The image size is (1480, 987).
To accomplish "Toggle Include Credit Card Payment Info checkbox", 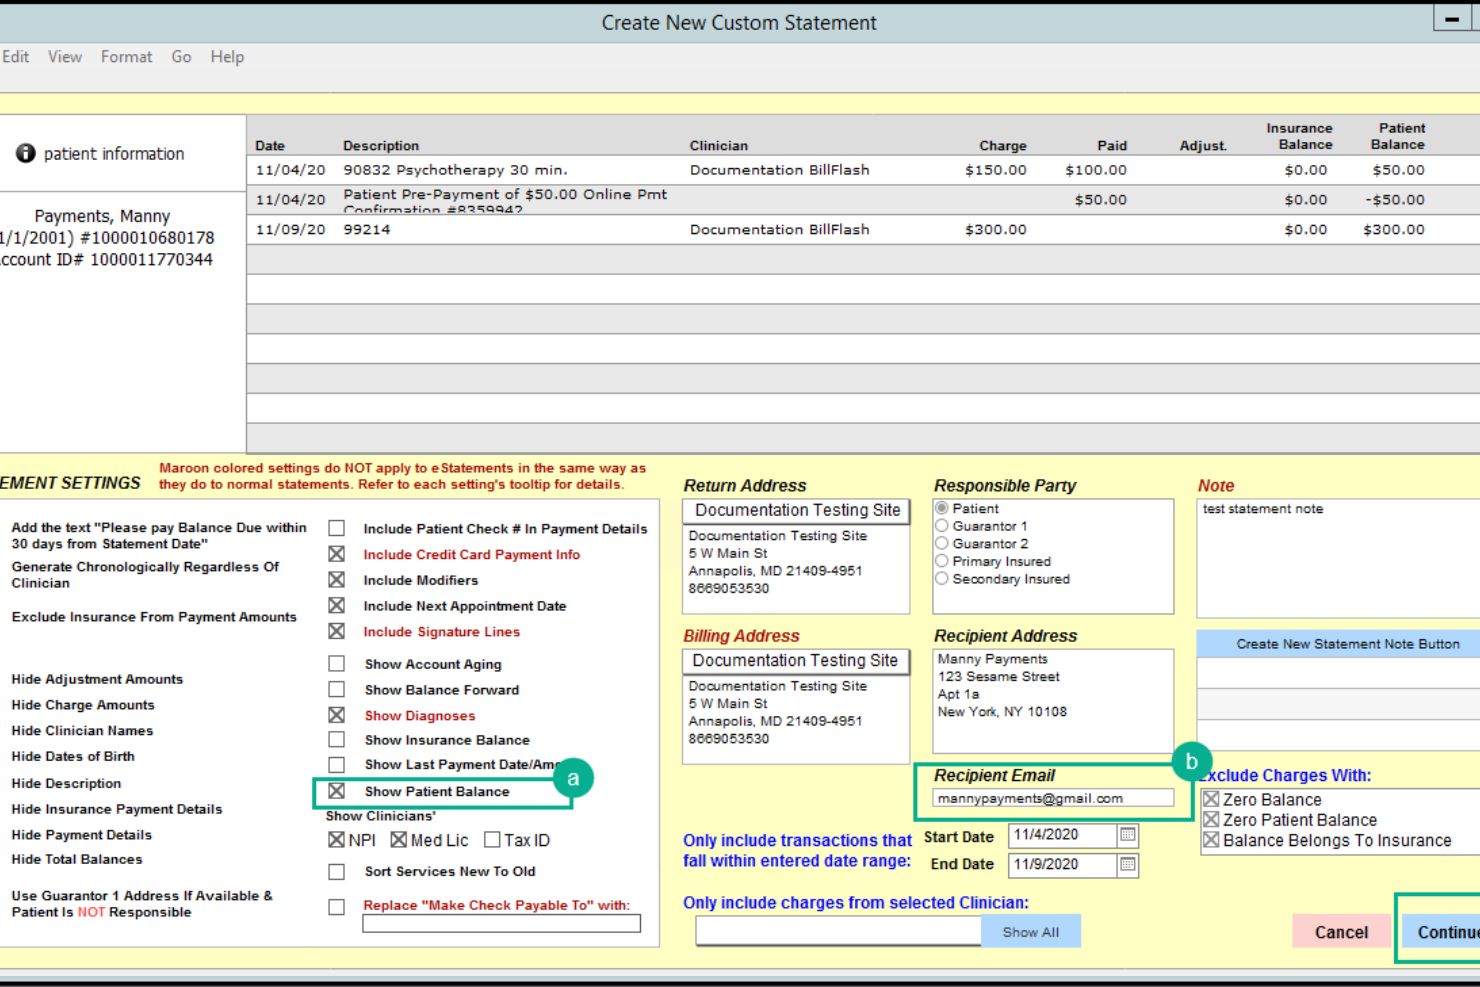I will 337,554.
